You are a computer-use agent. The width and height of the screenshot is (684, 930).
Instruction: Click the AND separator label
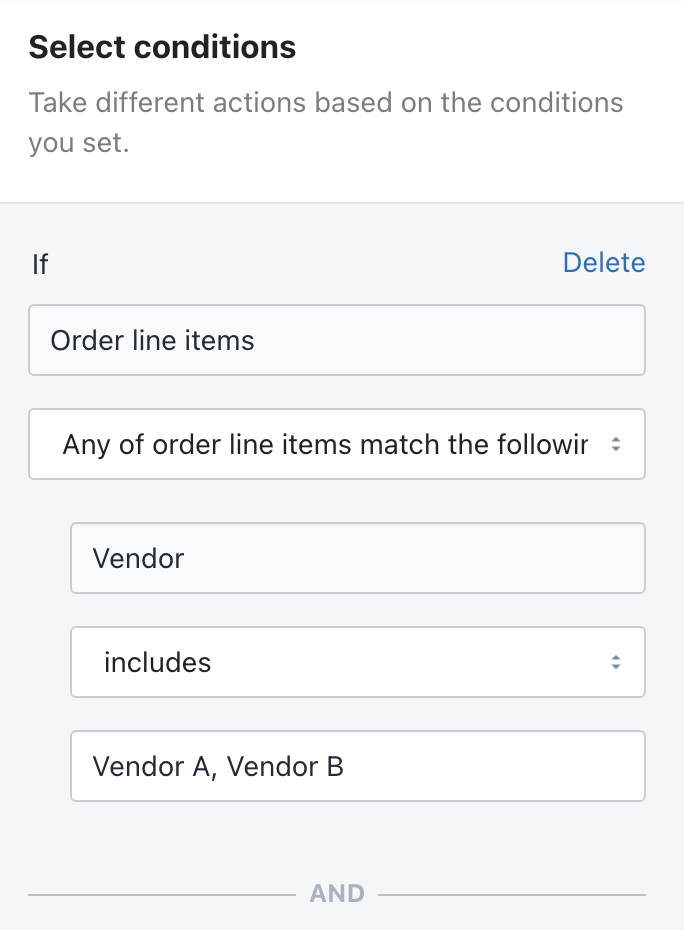coord(337,893)
